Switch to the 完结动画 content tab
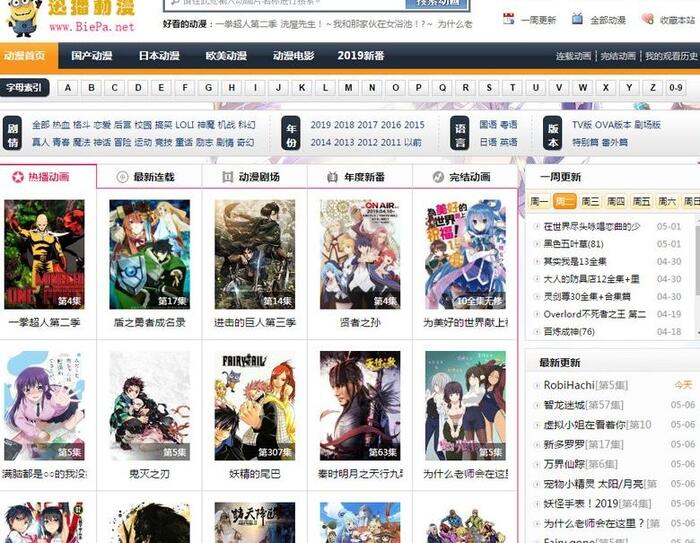Image resolution: width=700 pixels, height=543 pixels. pyautogui.click(x=465, y=177)
